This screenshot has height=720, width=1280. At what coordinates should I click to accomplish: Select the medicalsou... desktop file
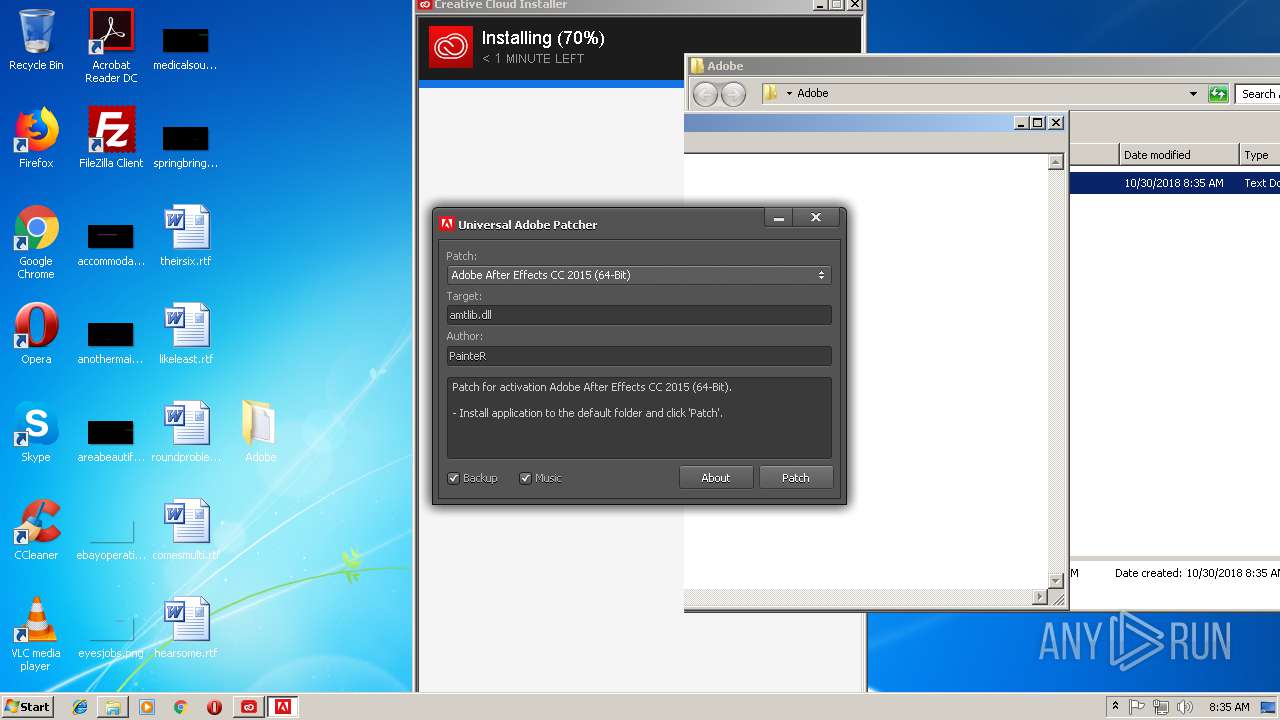tap(186, 46)
